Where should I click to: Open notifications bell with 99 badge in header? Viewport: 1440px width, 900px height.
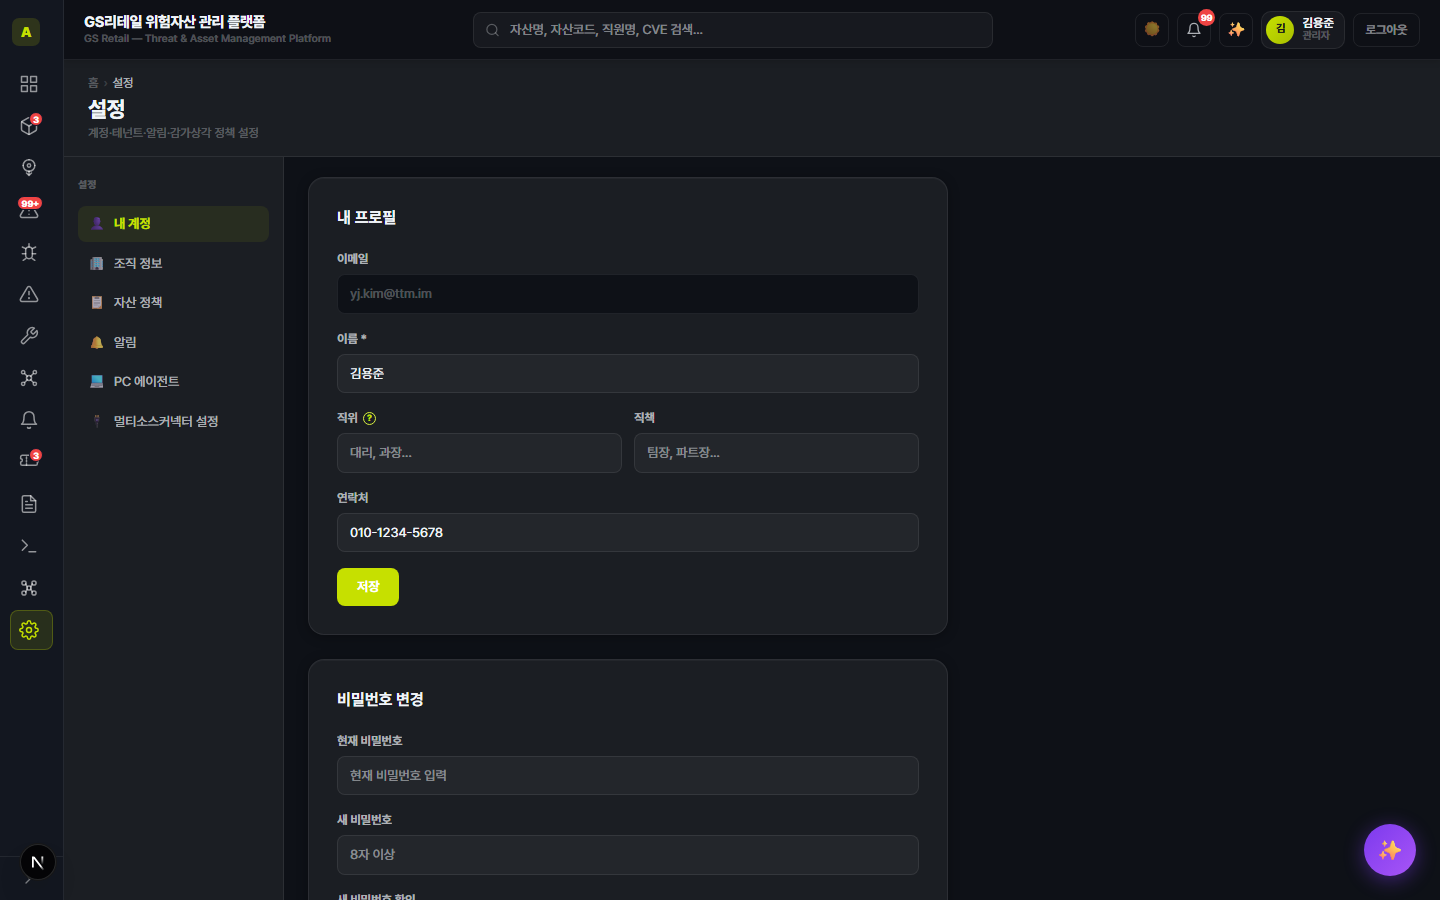[x=1194, y=30]
